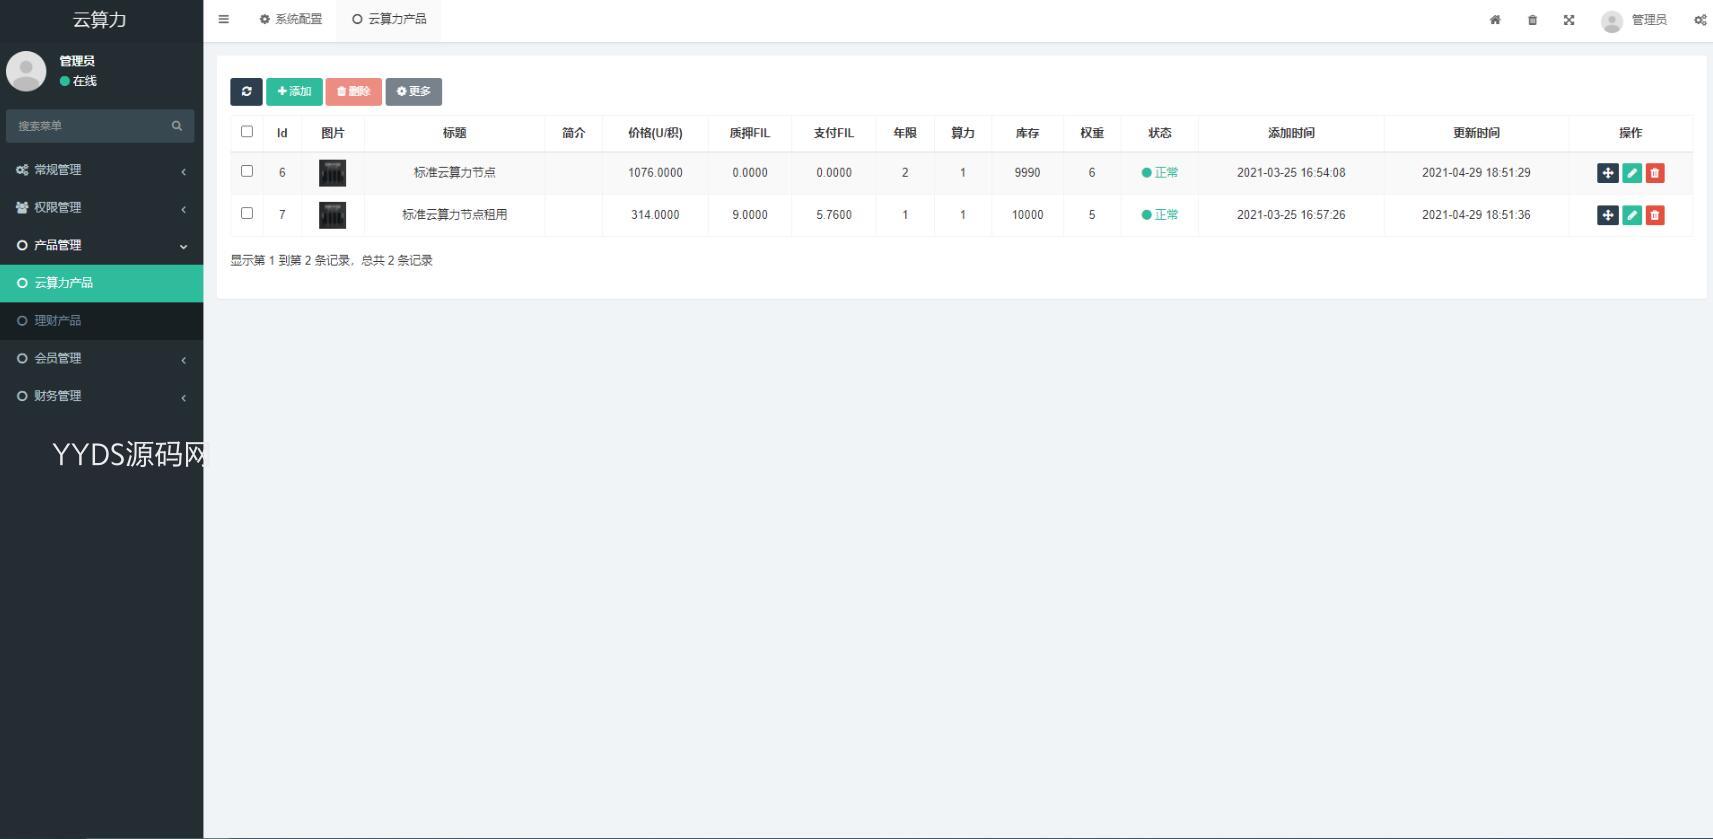Switch to the 系统配置 tab
This screenshot has width=1713, height=839.
tap(291, 19)
